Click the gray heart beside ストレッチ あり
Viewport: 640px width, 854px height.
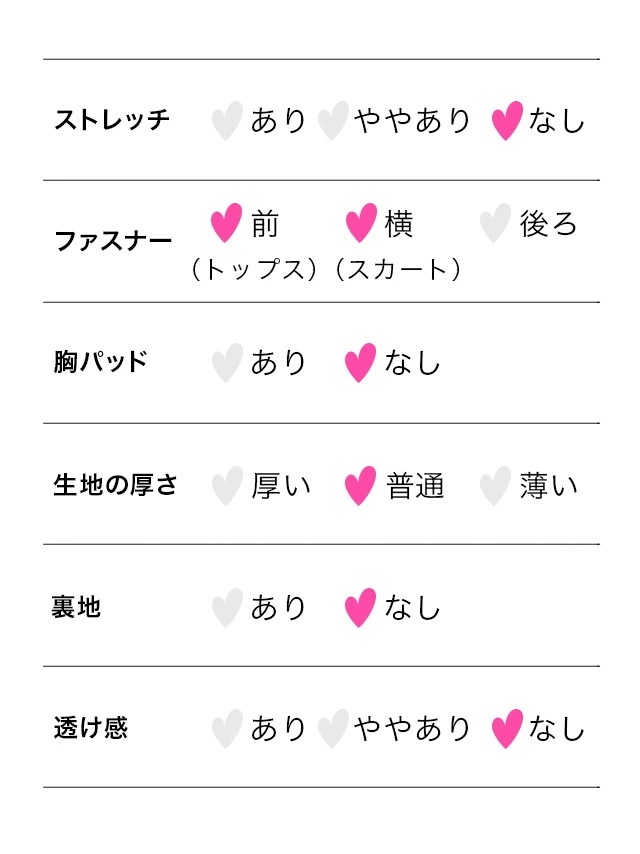[x=227, y=120]
